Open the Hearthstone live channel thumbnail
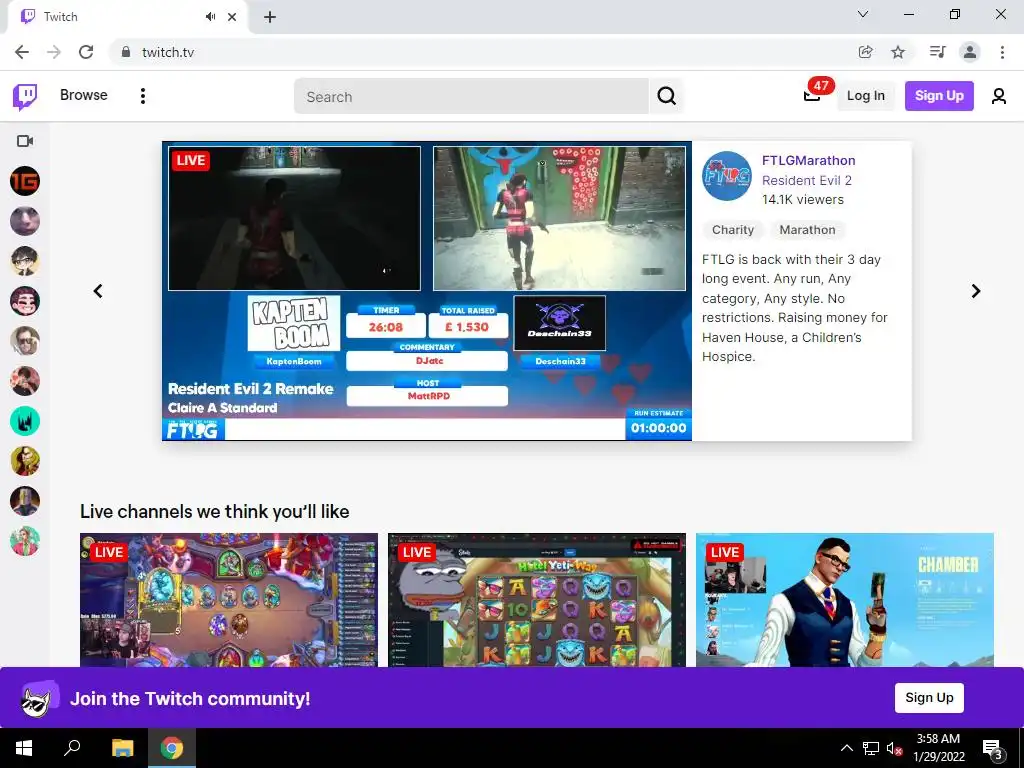 (229, 600)
